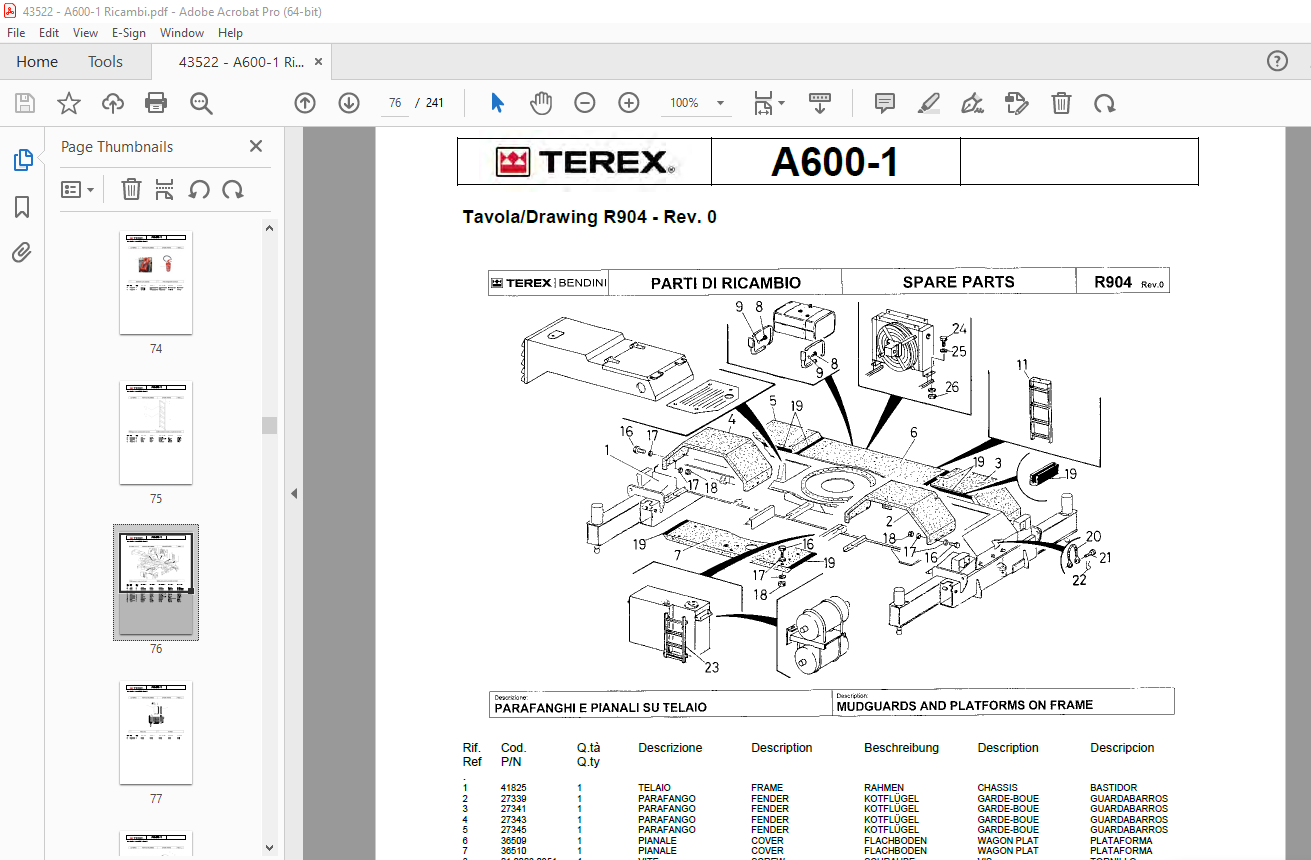Insert page break icon in thumbnails panel
Screen dimensions: 1311x860
[165, 189]
